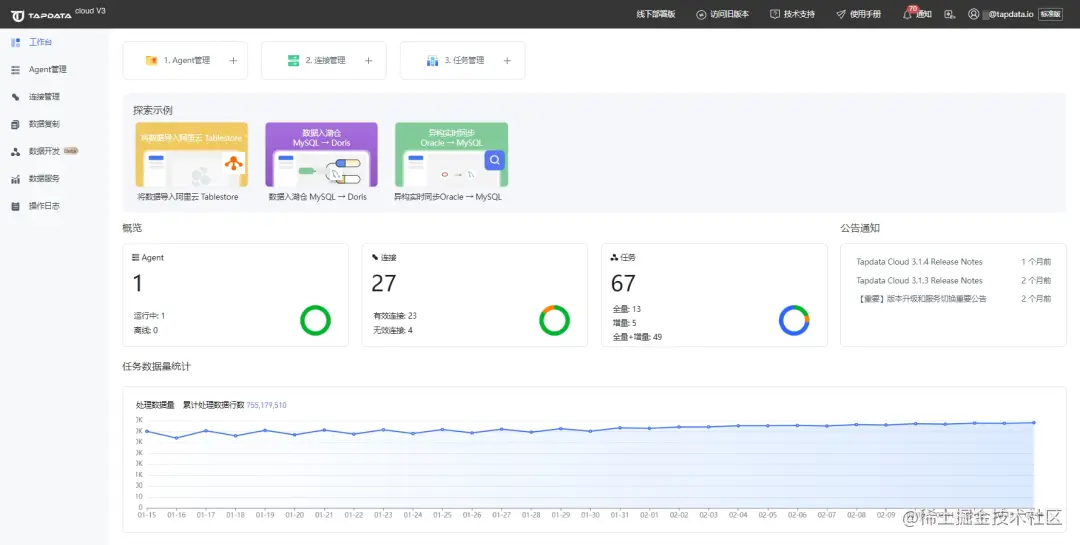This screenshot has height=545, width=1080.
Task: Click the 数据复制 sidebar icon
Action: [x=15, y=124]
